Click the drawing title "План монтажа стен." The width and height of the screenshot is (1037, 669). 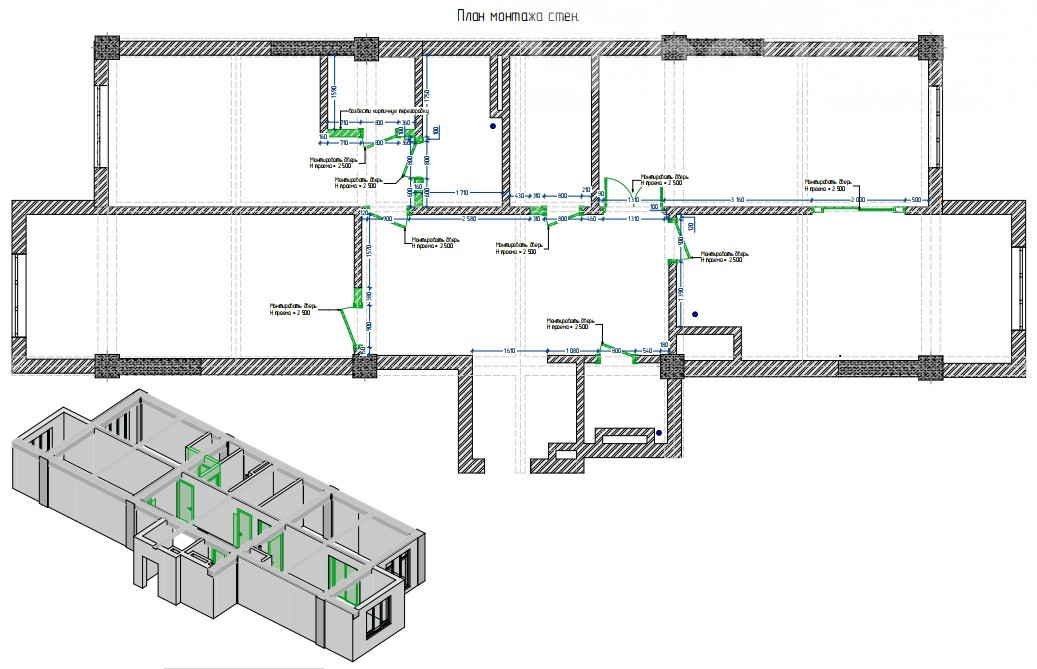point(518,16)
